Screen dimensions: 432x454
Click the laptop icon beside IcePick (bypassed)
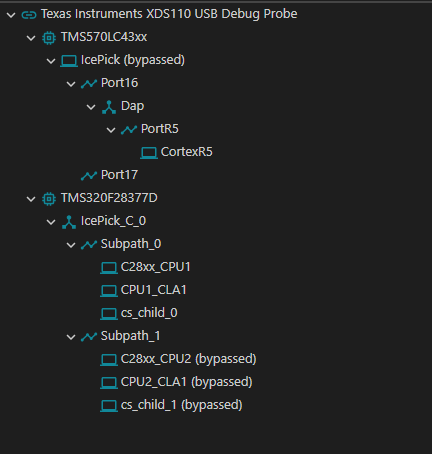tap(69, 61)
